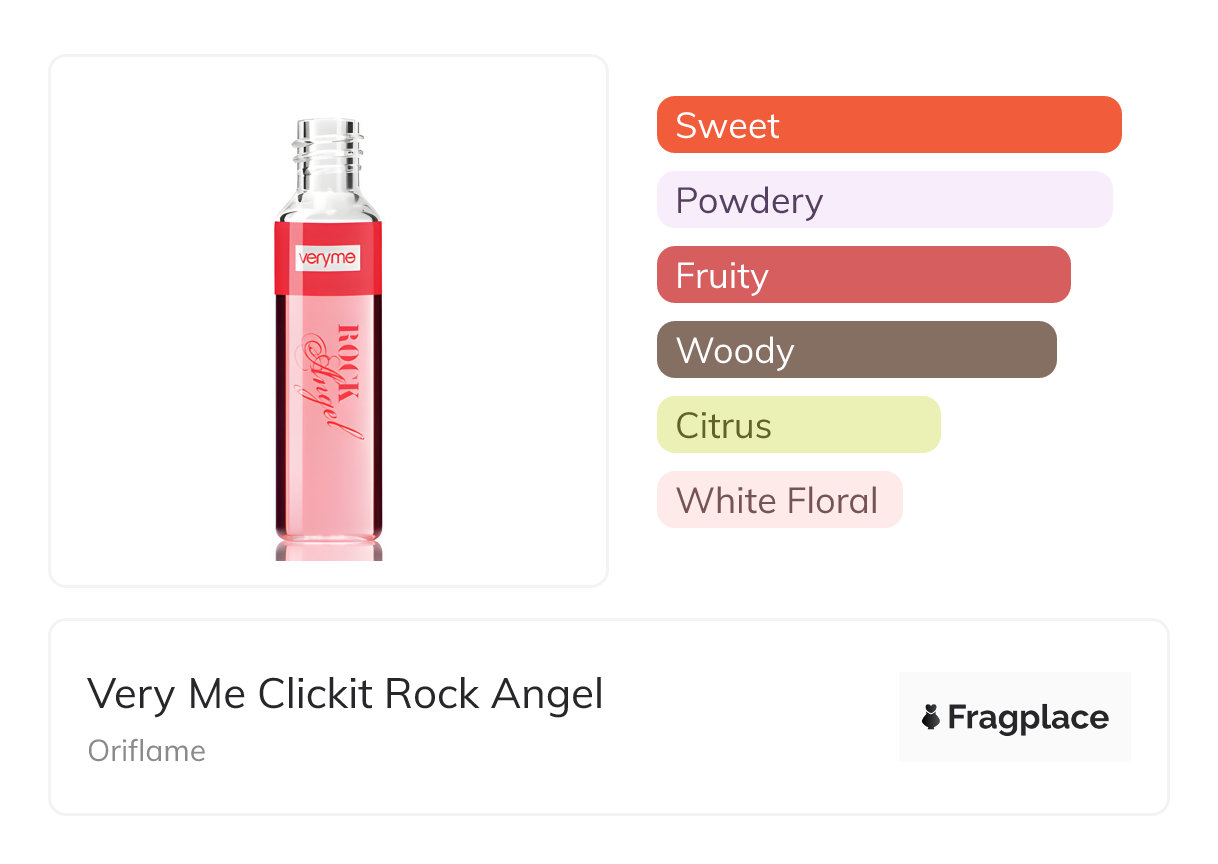Open the Oriflame brand link
1218x864 pixels.
(x=147, y=751)
